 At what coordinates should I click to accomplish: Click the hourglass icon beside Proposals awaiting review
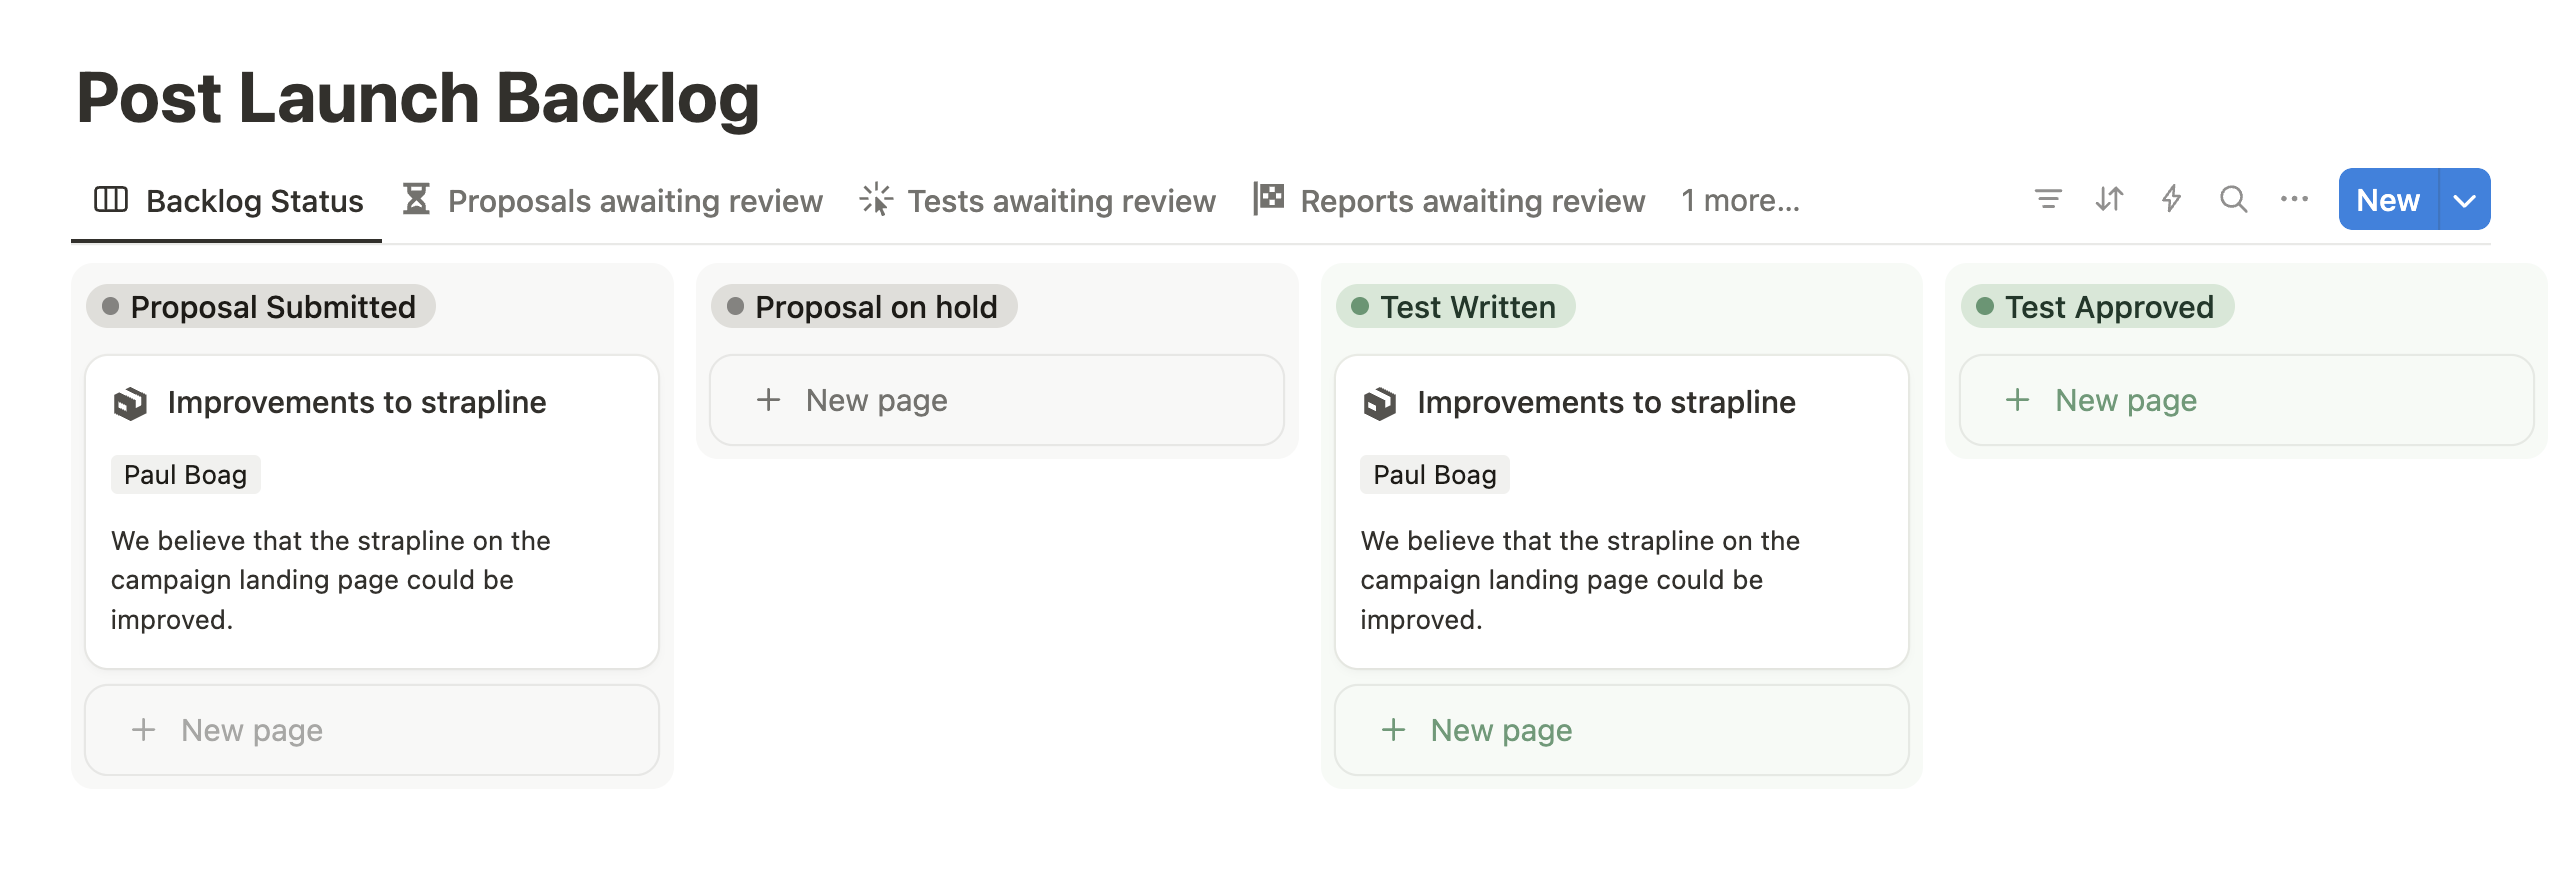click(418, 199)
